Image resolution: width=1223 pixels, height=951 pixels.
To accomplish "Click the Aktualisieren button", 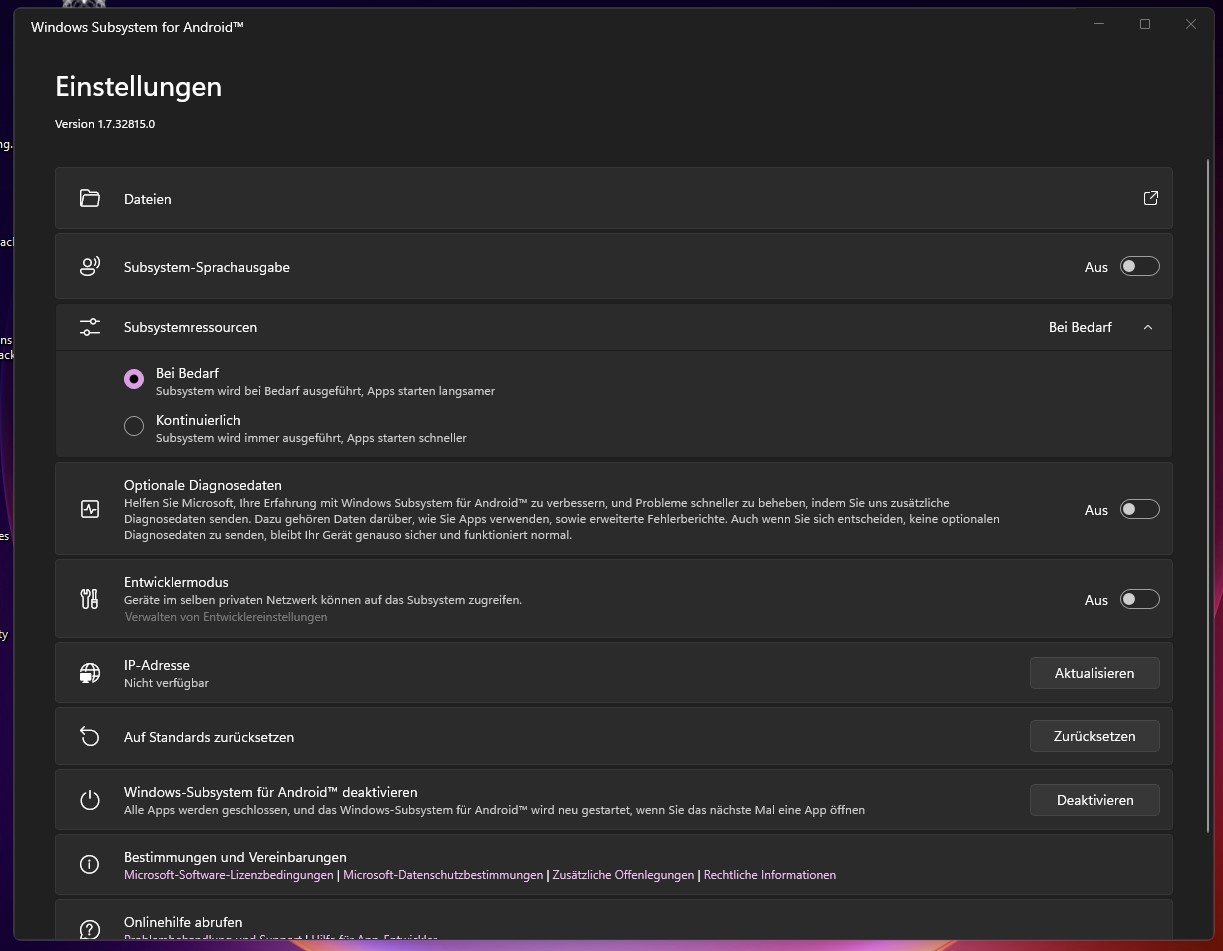I will tap(1095, 673).
